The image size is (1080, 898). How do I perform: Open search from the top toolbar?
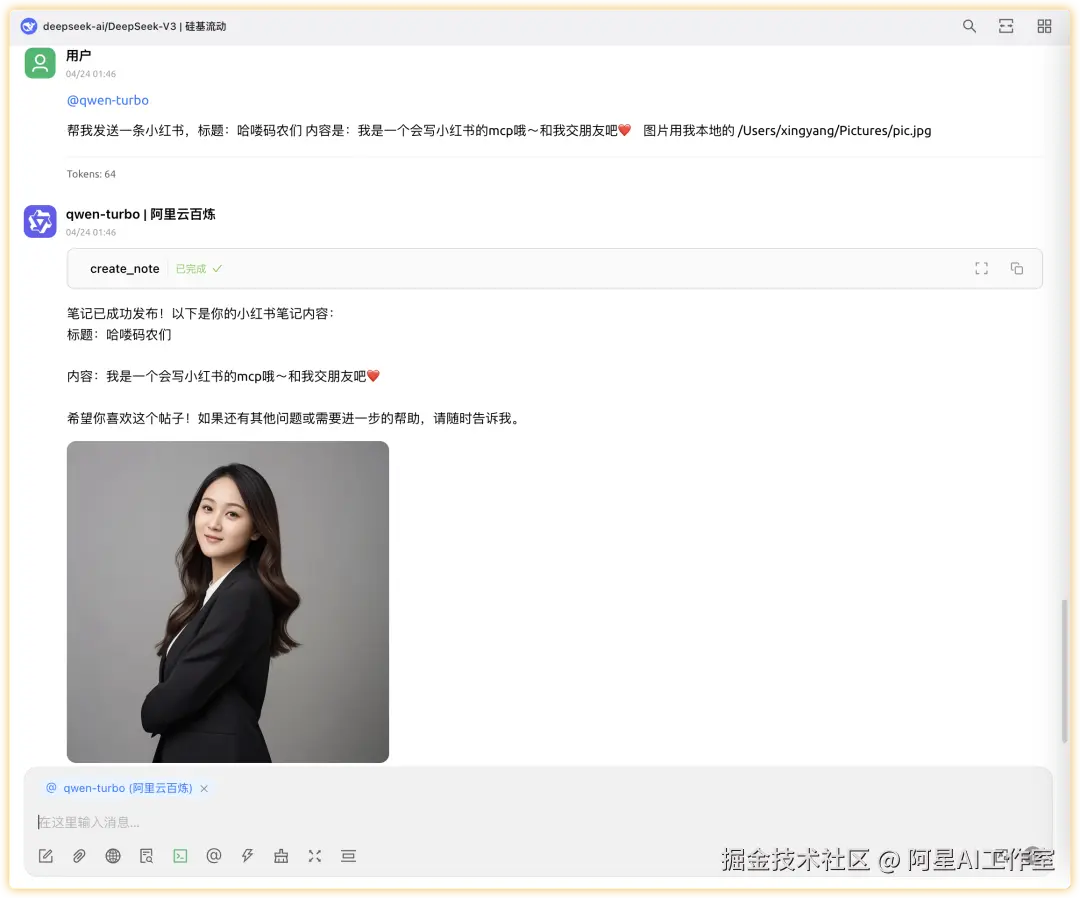(x=968, y=26)
